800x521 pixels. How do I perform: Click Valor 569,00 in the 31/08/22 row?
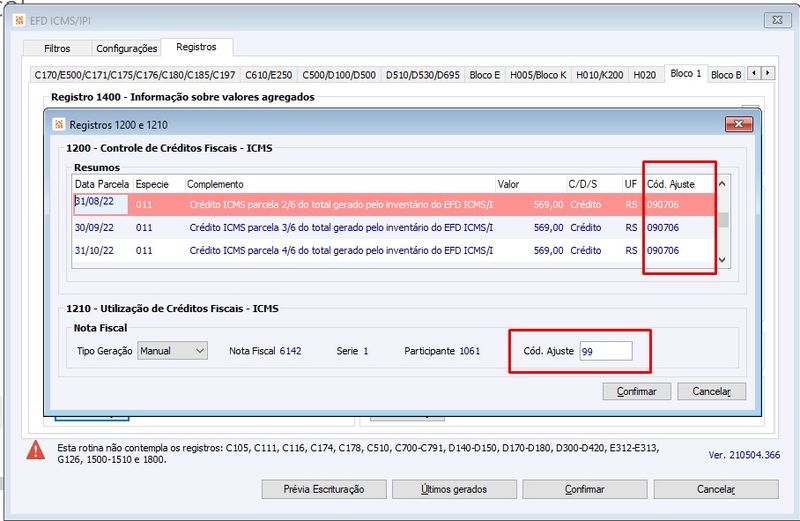pos(548,205)
